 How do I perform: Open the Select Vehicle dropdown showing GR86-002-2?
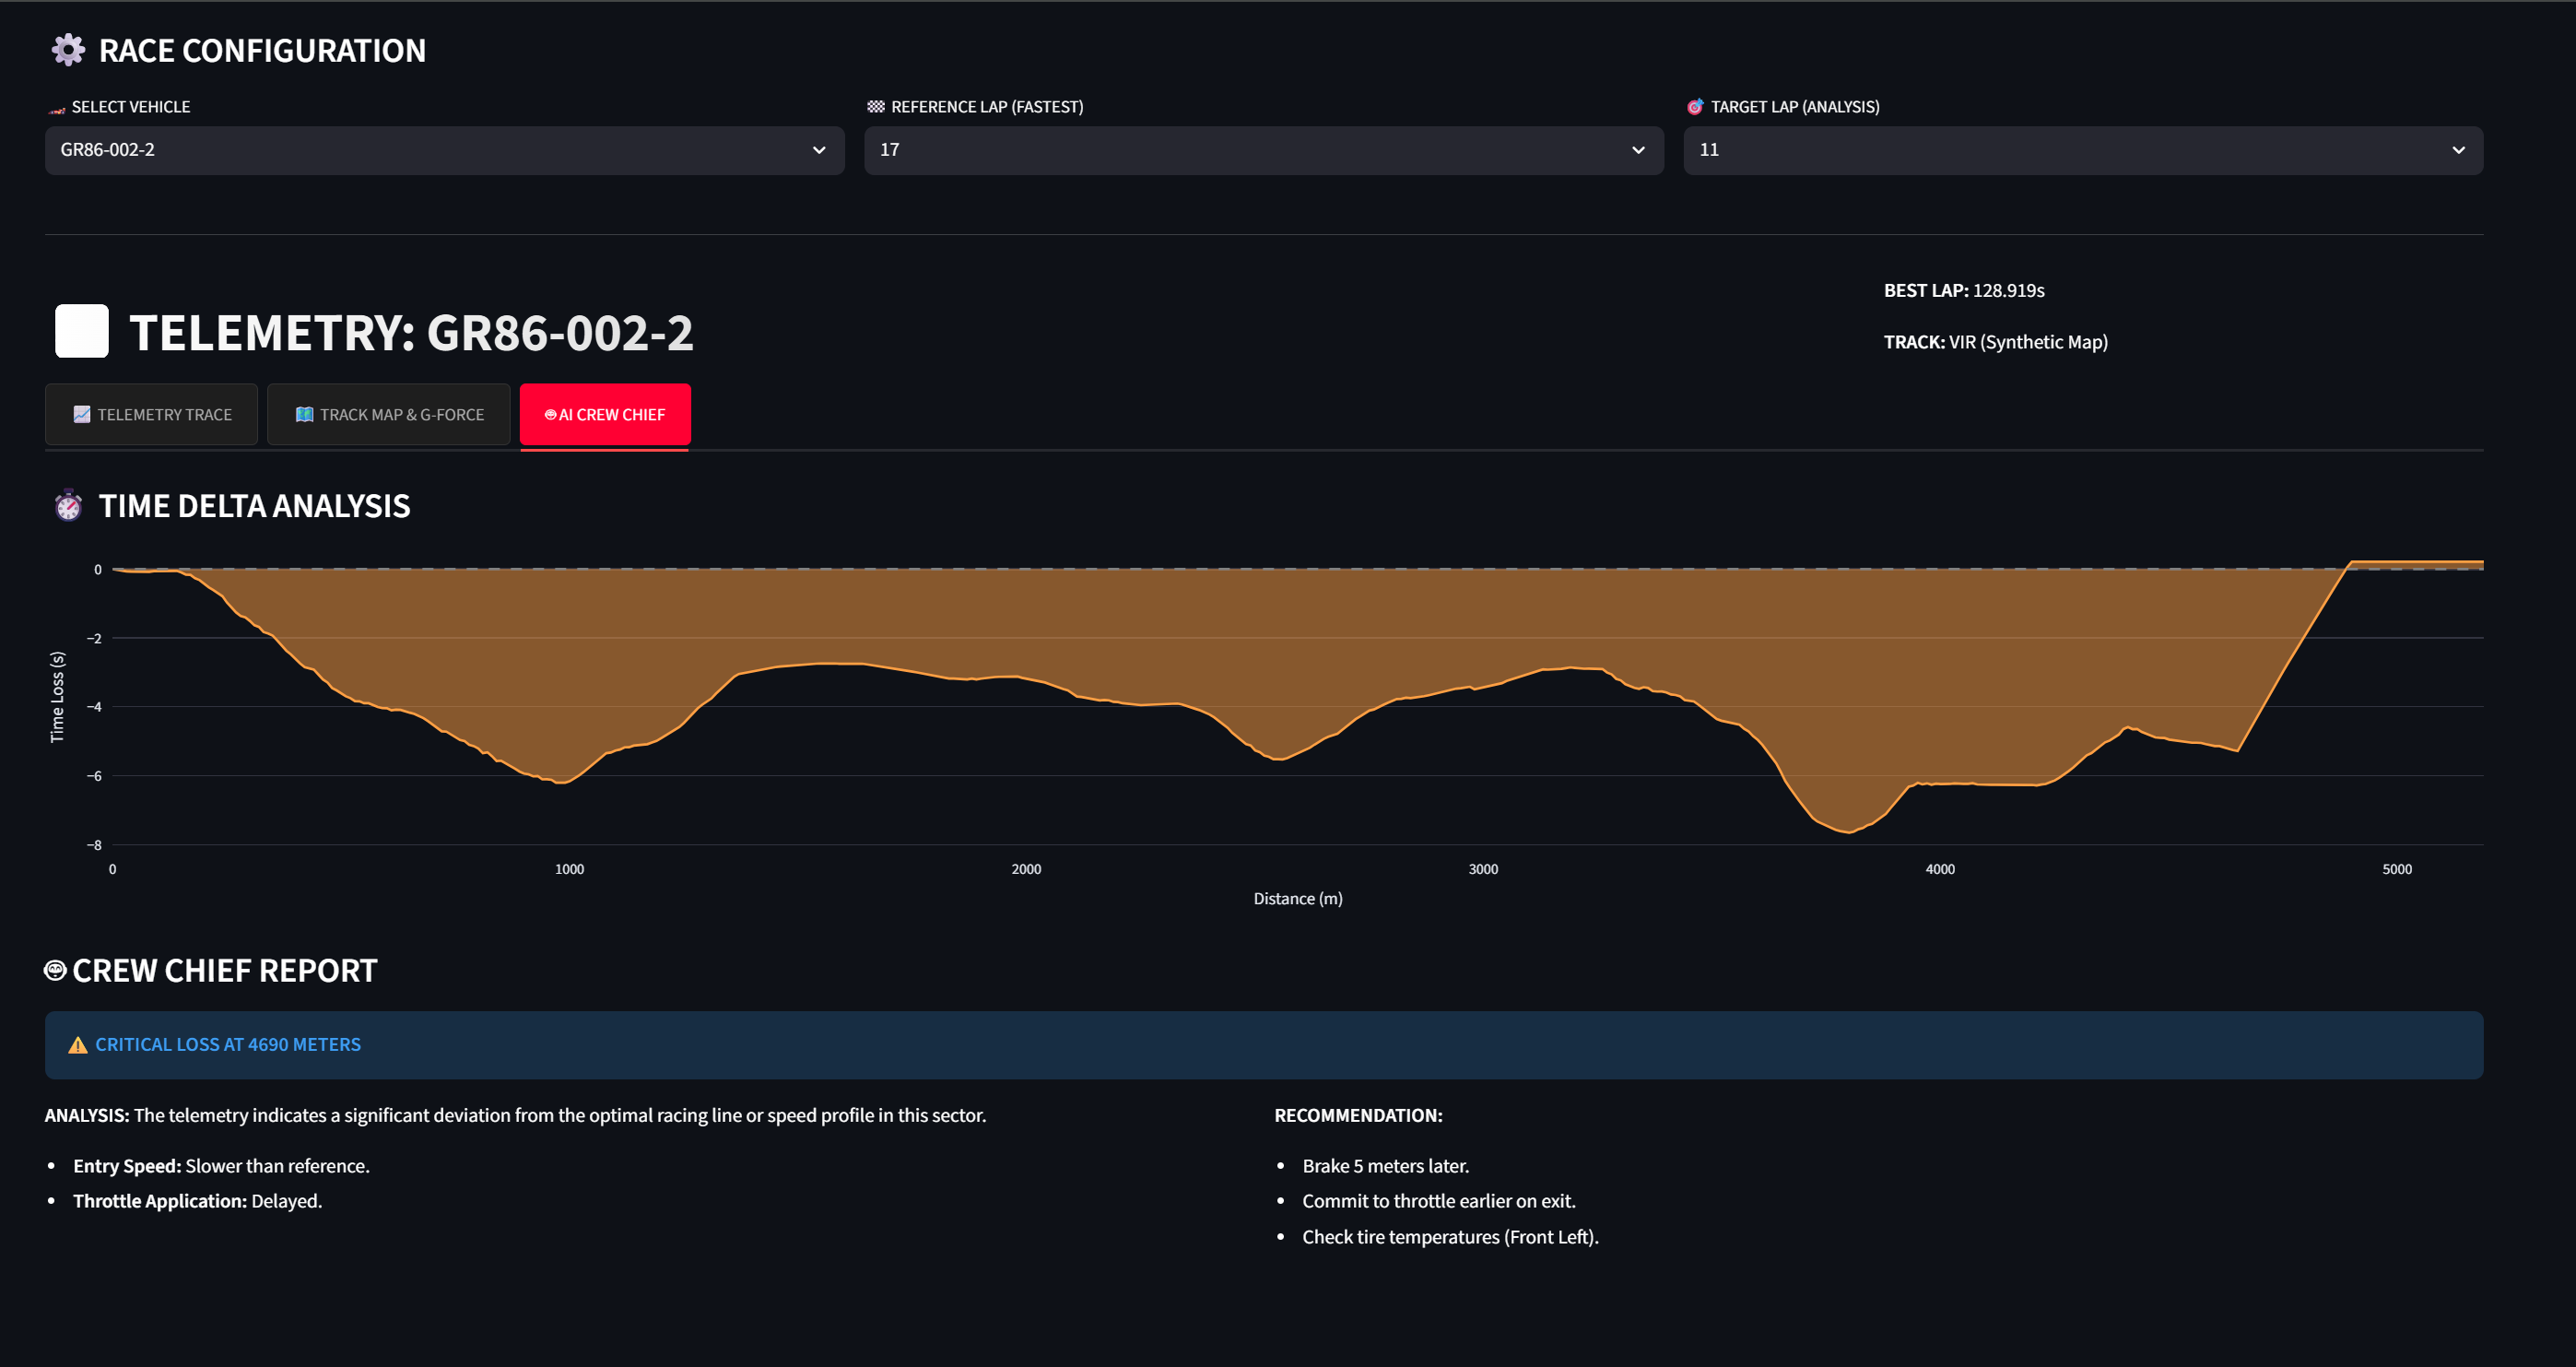click(444, 150)
